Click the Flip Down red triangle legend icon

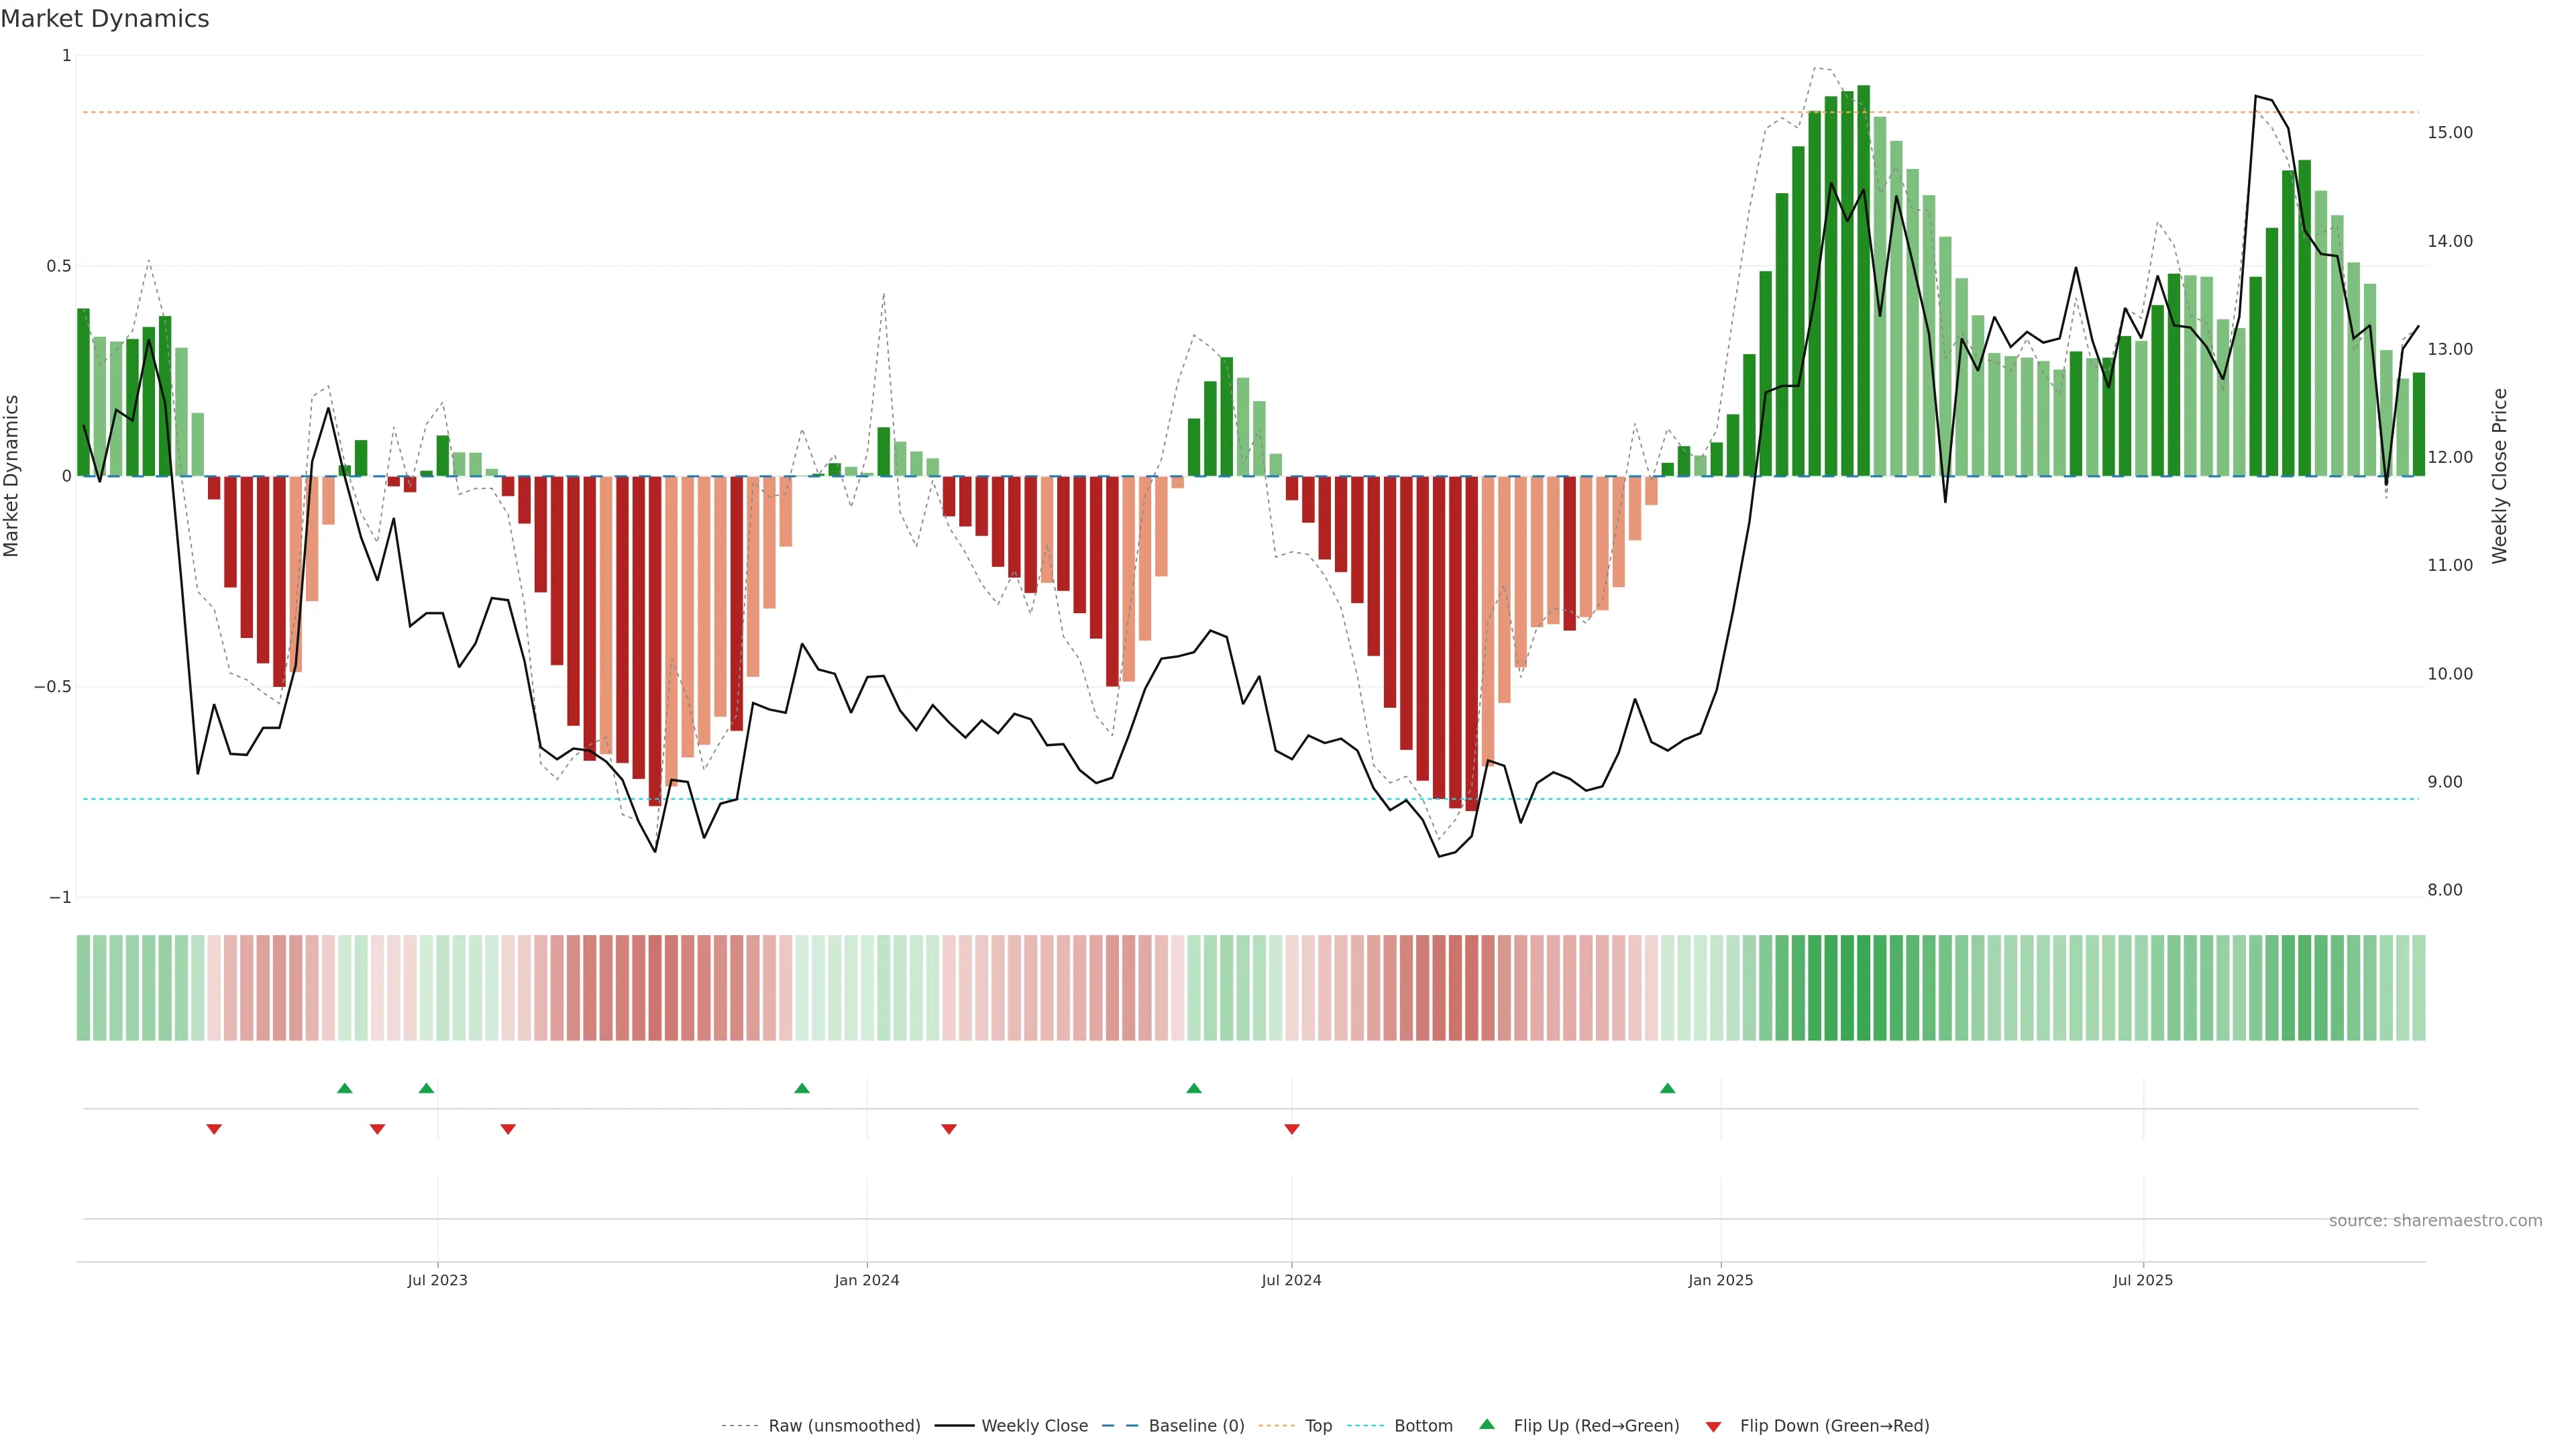1713,1426
